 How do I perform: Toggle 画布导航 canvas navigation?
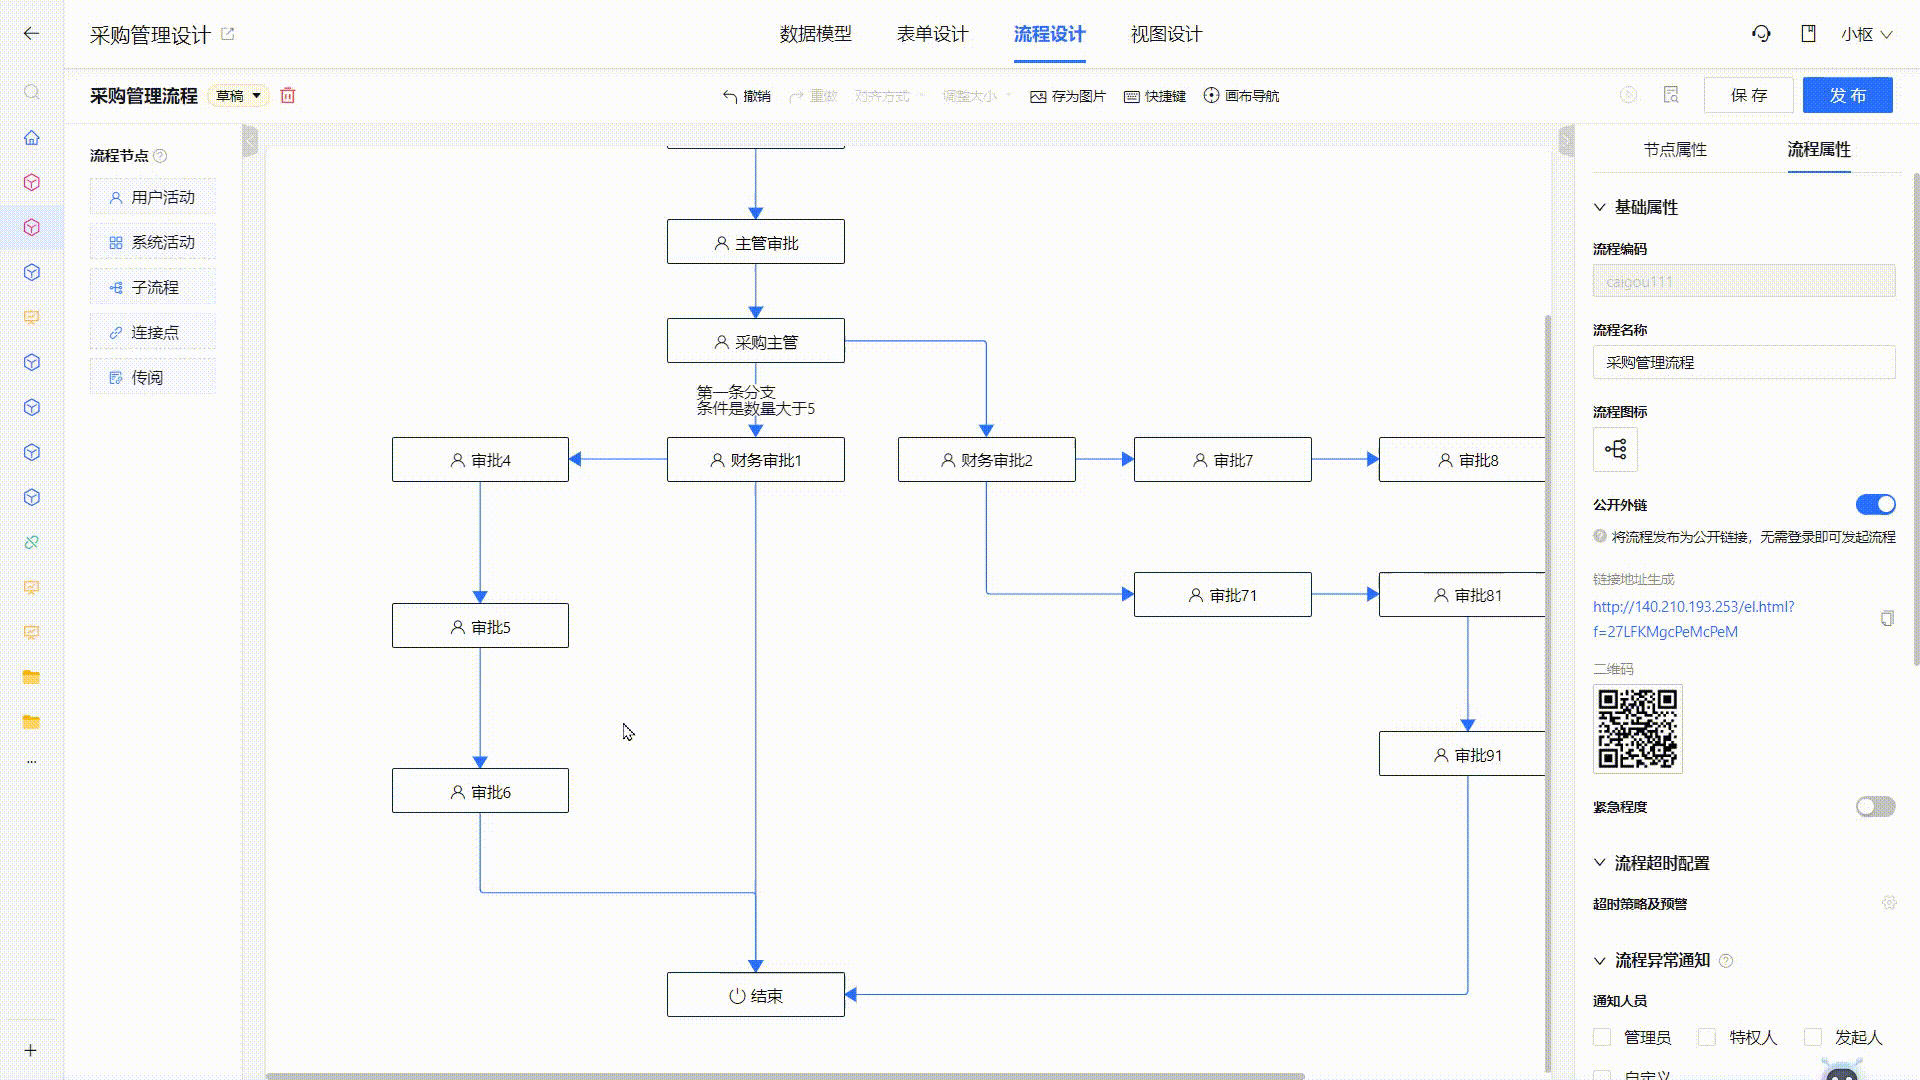point(1241,96)
